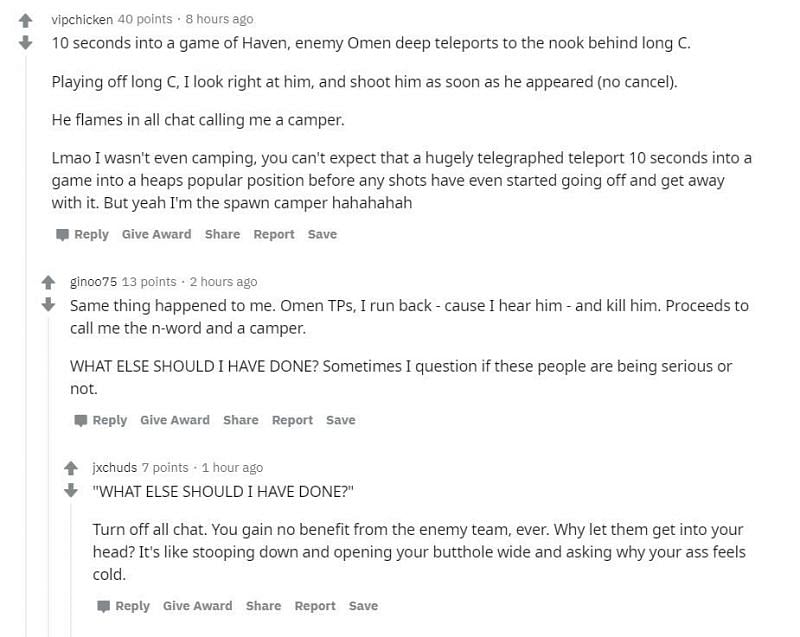Give Award to vipchicken's comment

point(157,234)
